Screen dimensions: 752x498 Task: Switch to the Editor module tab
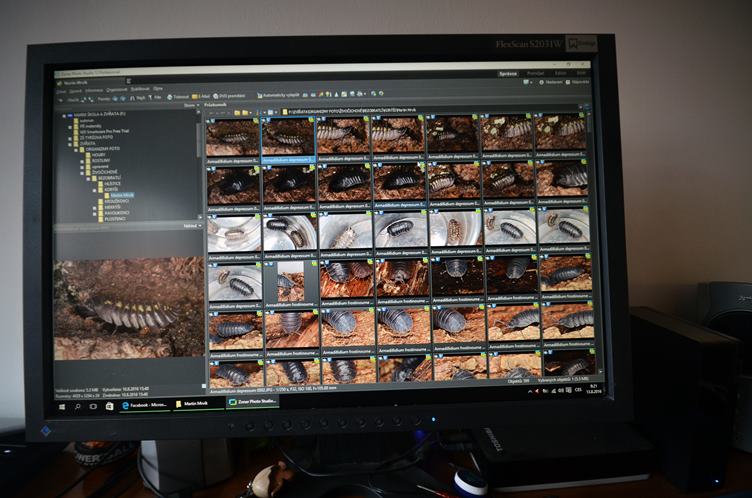tap(561, 73)
